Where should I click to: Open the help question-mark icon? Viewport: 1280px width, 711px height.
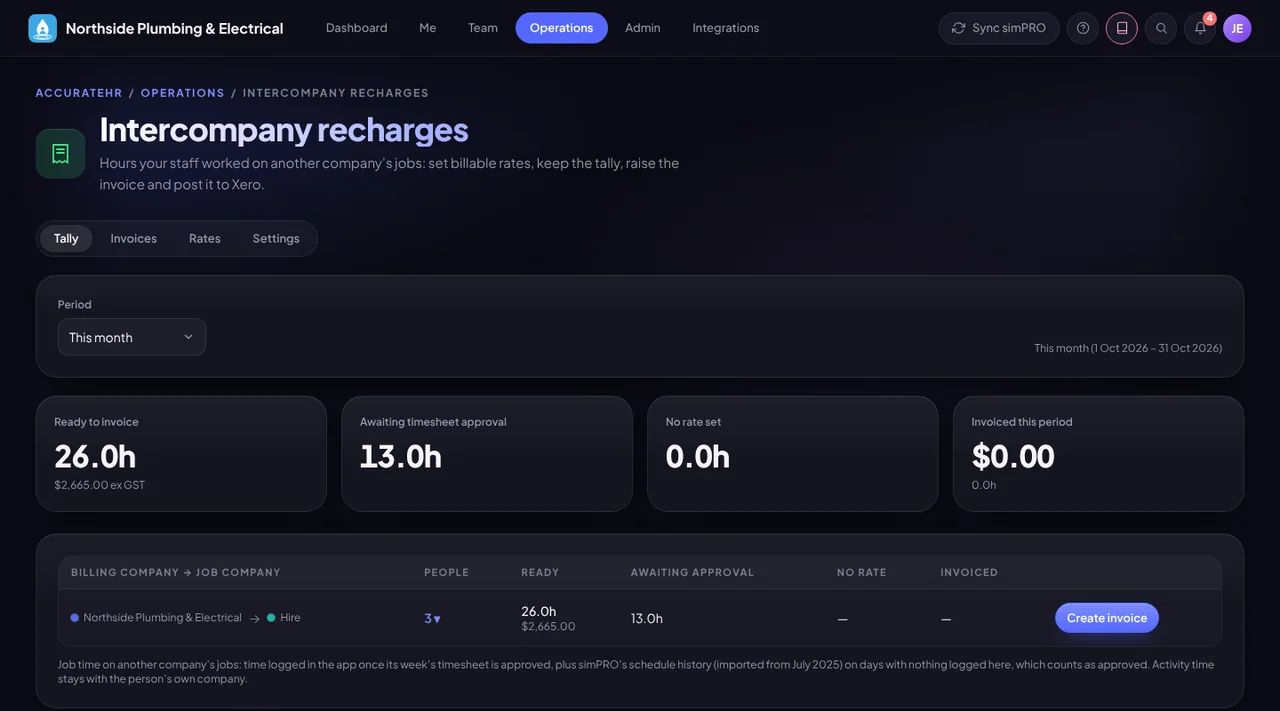click(x=1083, y=28)
